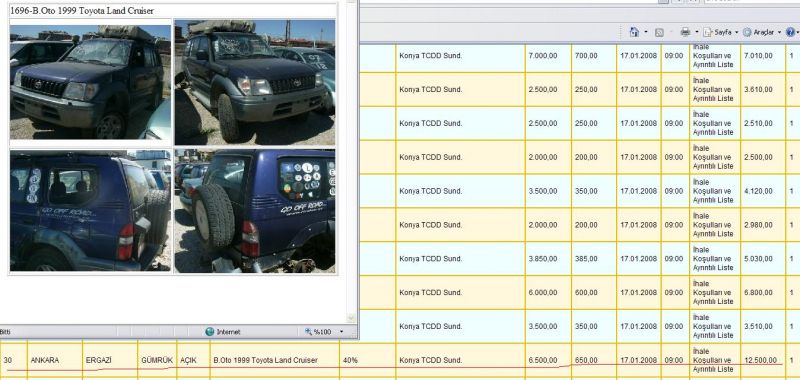Click the RSS feeds icon
The width and height of the screenshot is (800, 380).
coord(659,32)
